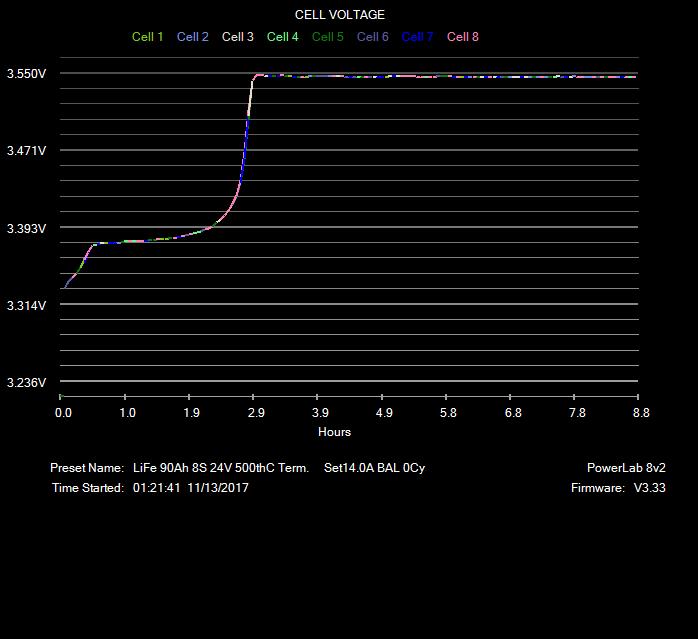Click the Hours x-axis title
This screenshot has height=639, width=698.
click(334, 432)
